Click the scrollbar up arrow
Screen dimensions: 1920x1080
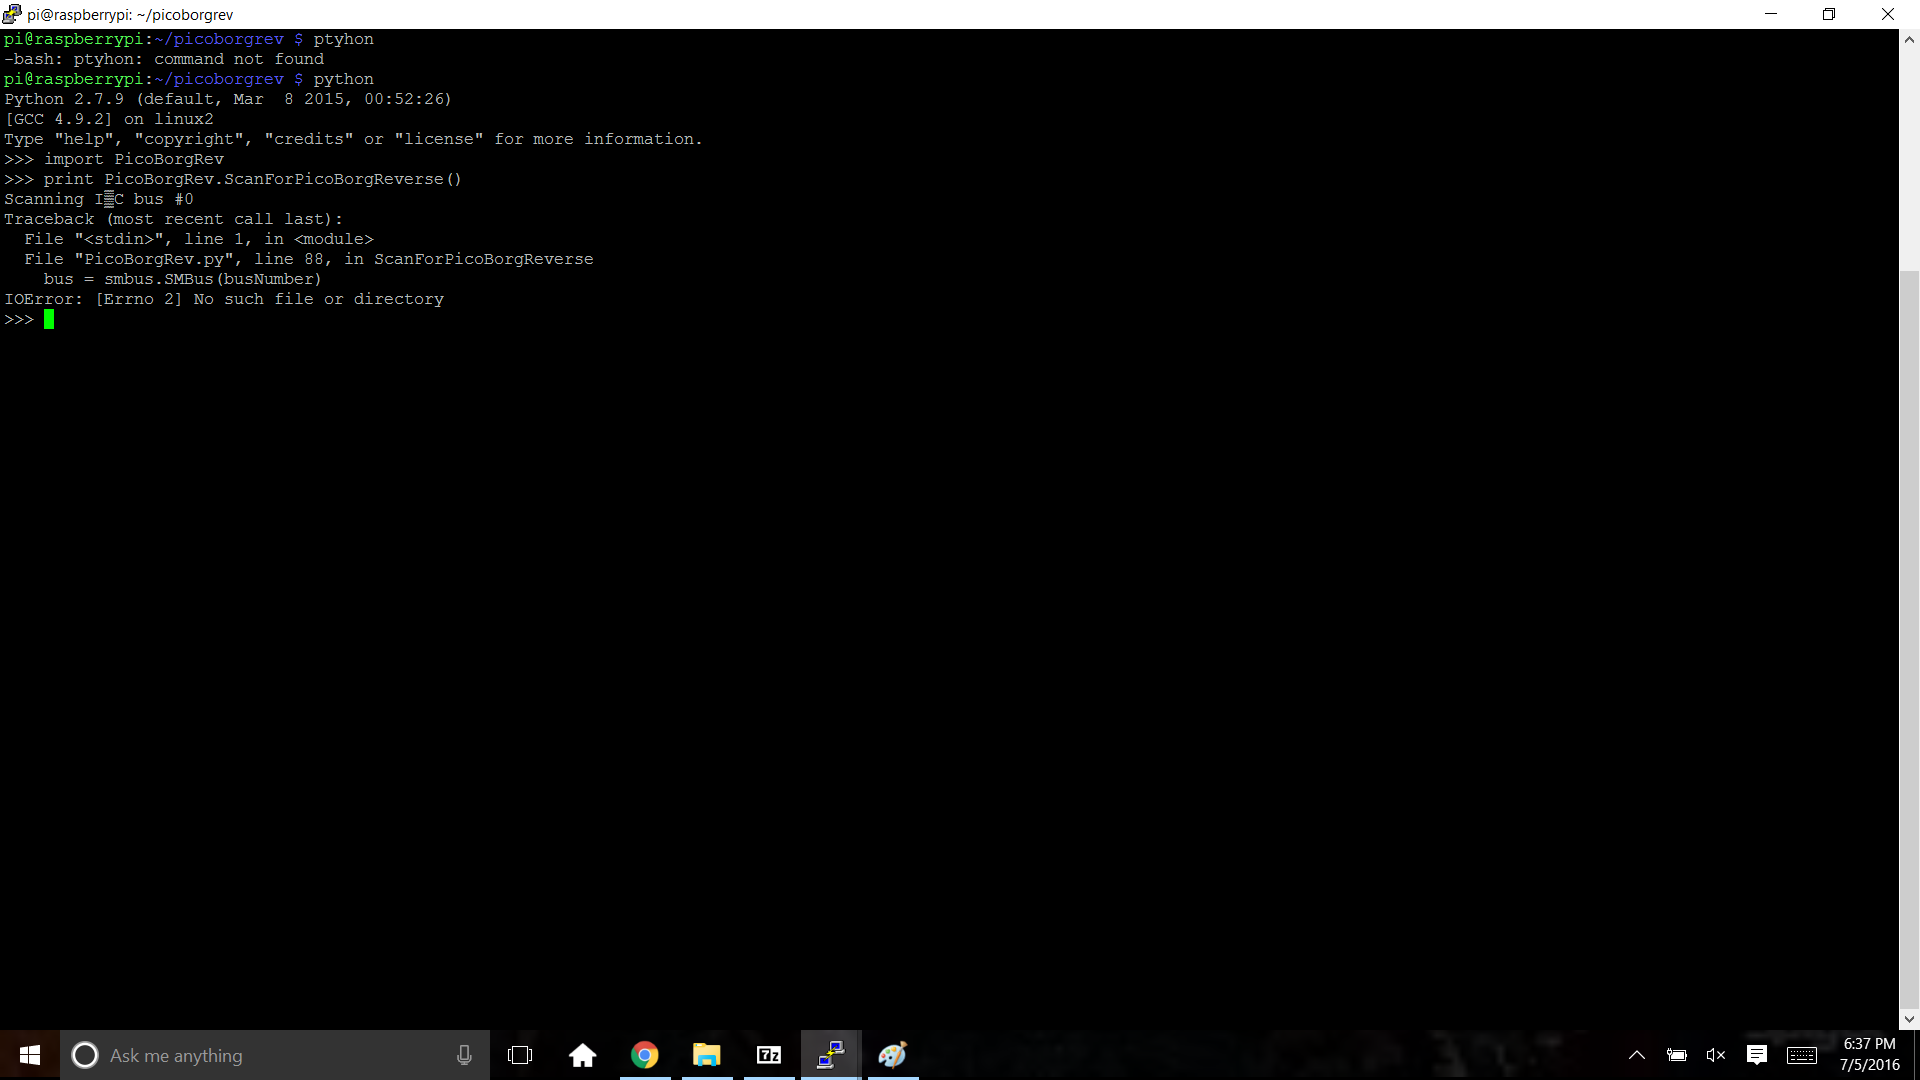(x=1909, y=40)
